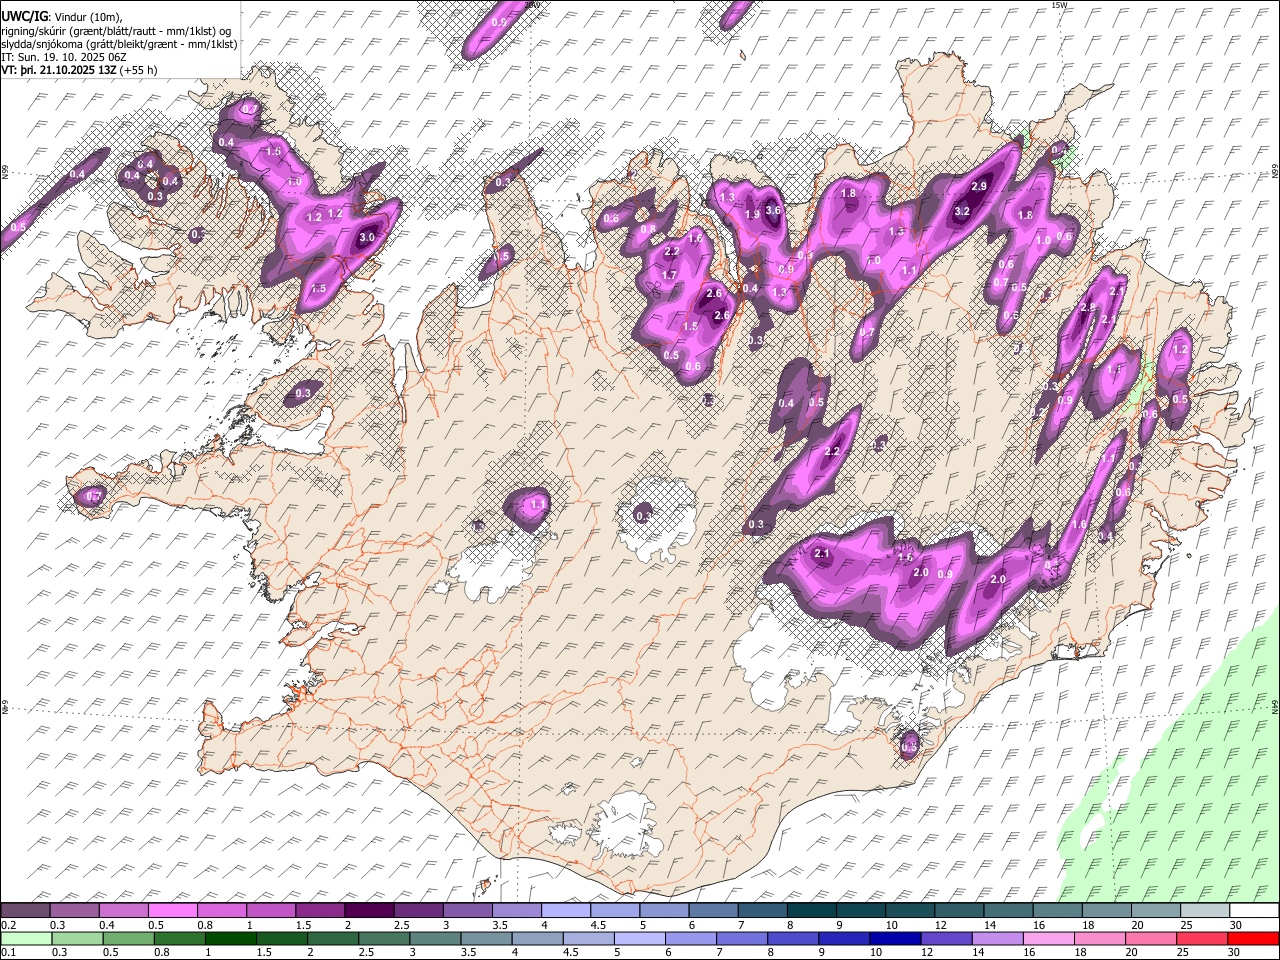The width and height of the screenshot is (1280, 960).
Task: Select upper legend swatch between 4 and 4.5
Action: (x=565, y=911)
